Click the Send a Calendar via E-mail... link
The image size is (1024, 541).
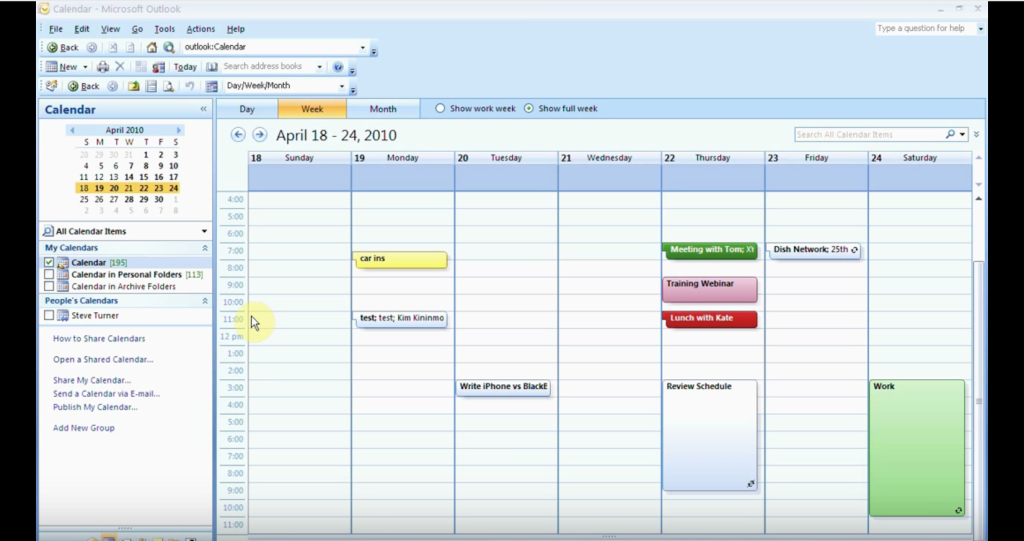point(106,394)
